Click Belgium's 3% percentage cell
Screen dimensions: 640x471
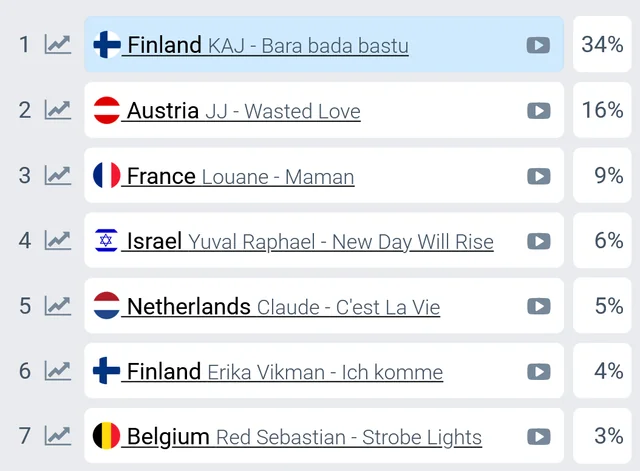602,436
